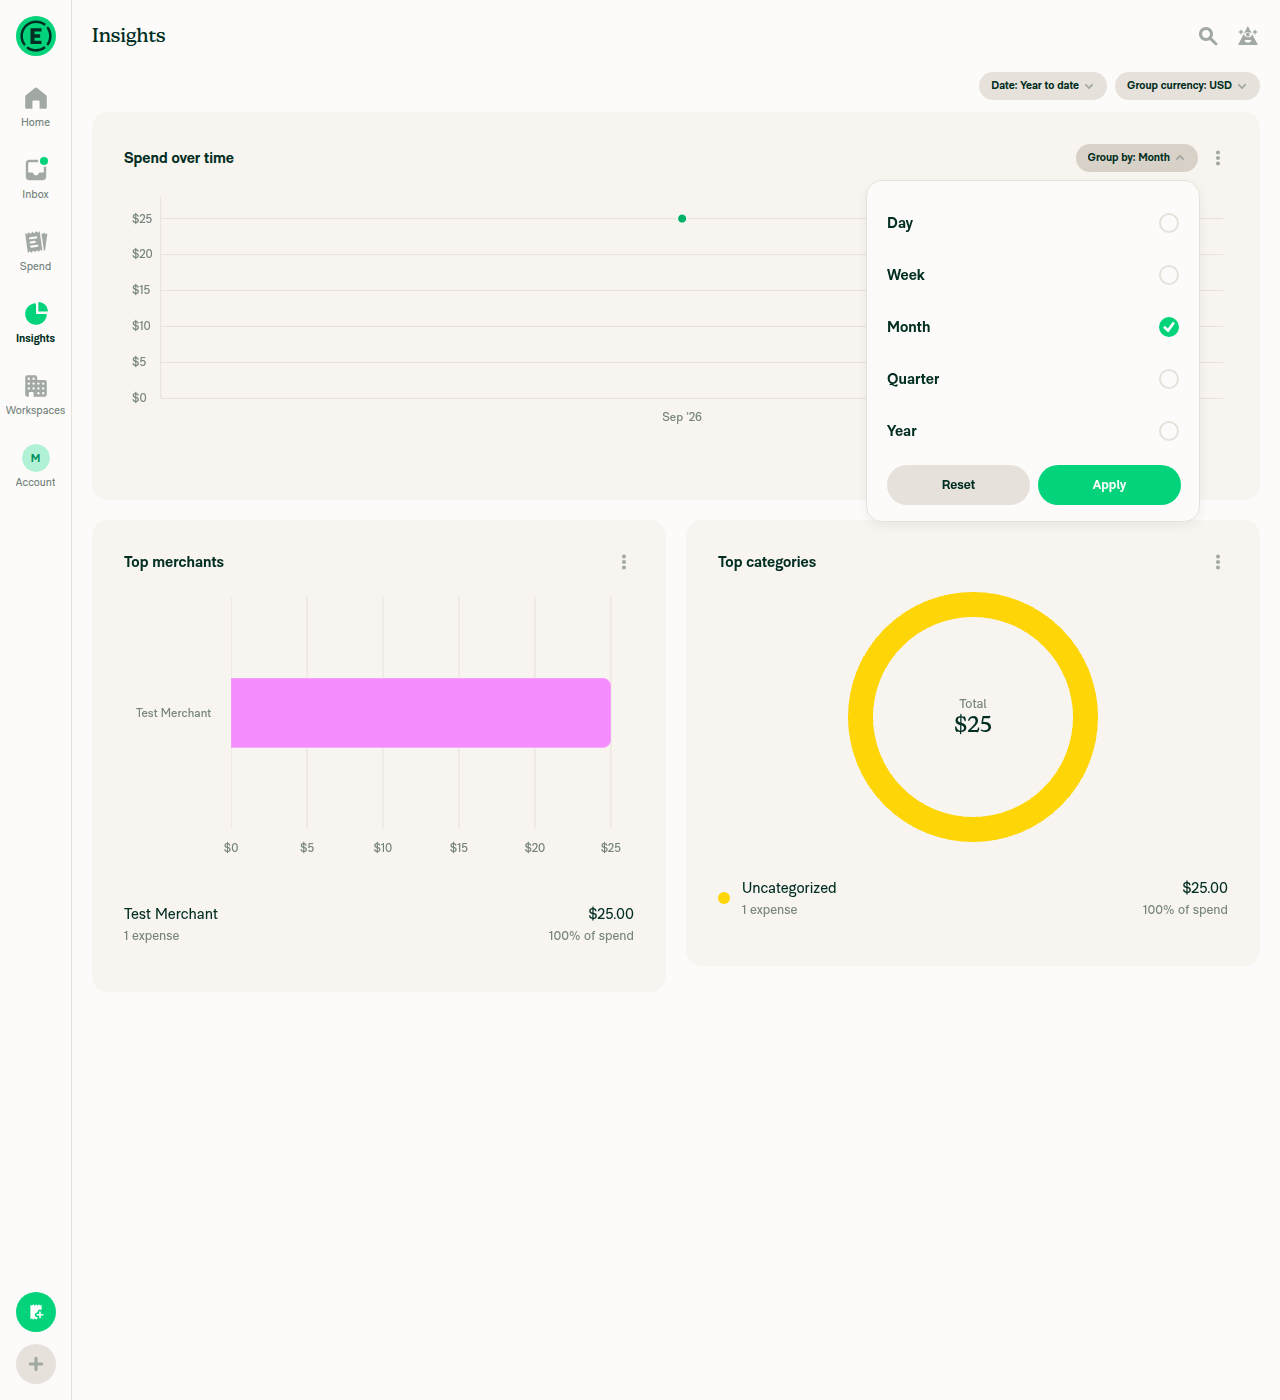Viewport: 1280px width, 1400px height.
Task: Collapse the Group by: Month dropdown
Action: click(x=1137, y=158)
